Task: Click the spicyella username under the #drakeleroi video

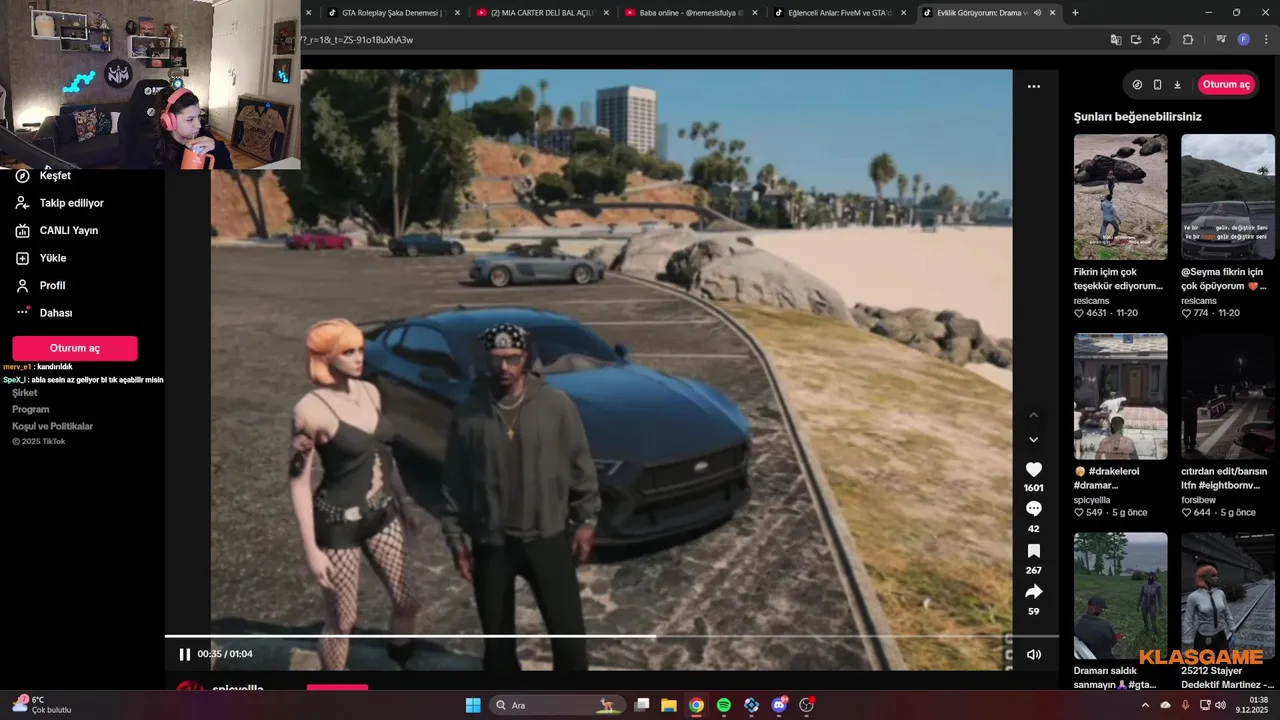Action: pyautogui.click(x=1092, y=499)
